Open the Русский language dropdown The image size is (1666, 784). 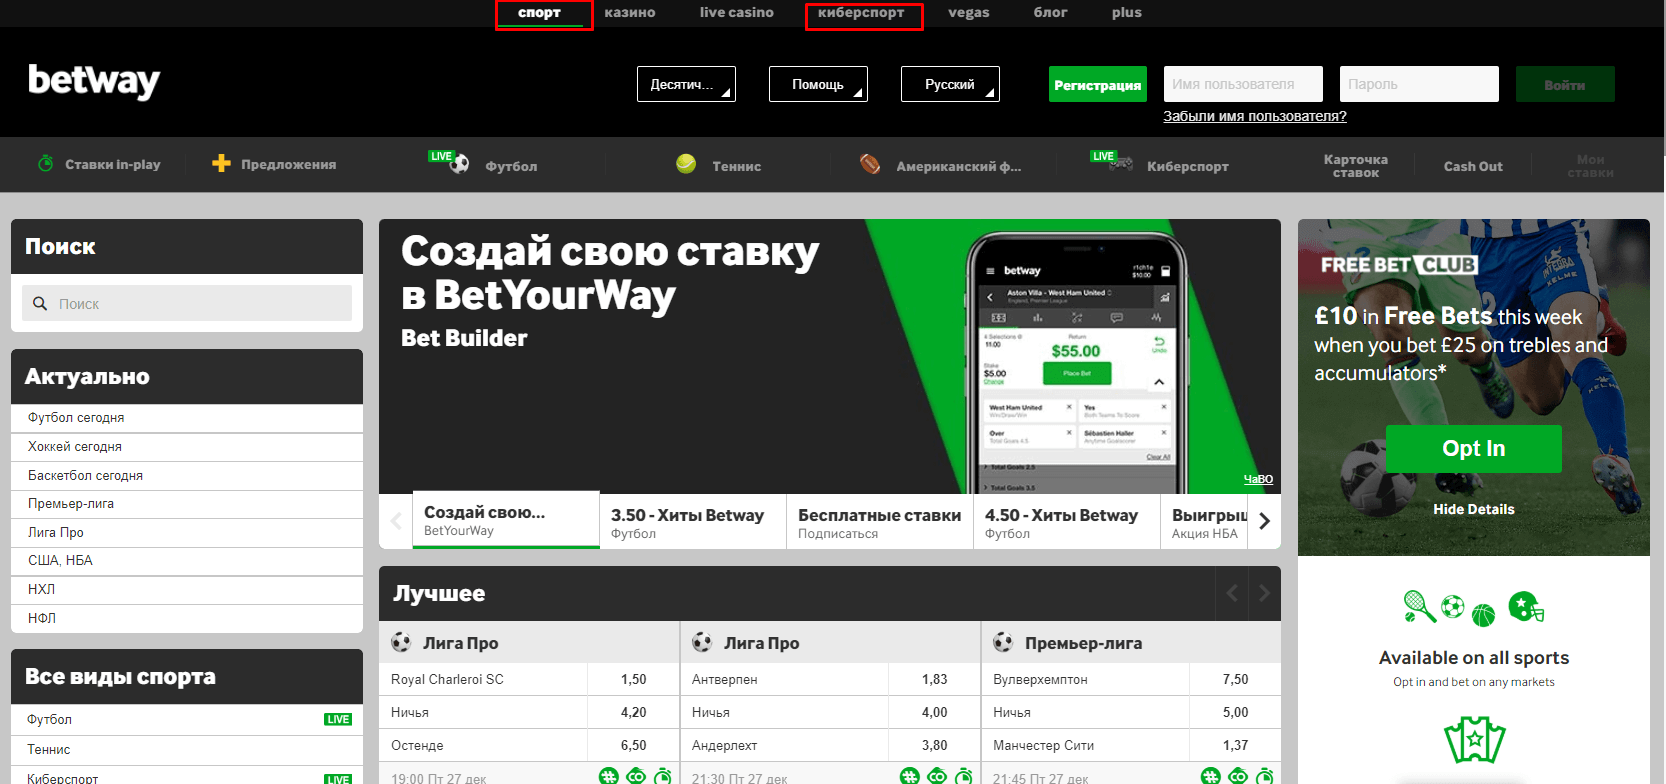click(950, 84)
